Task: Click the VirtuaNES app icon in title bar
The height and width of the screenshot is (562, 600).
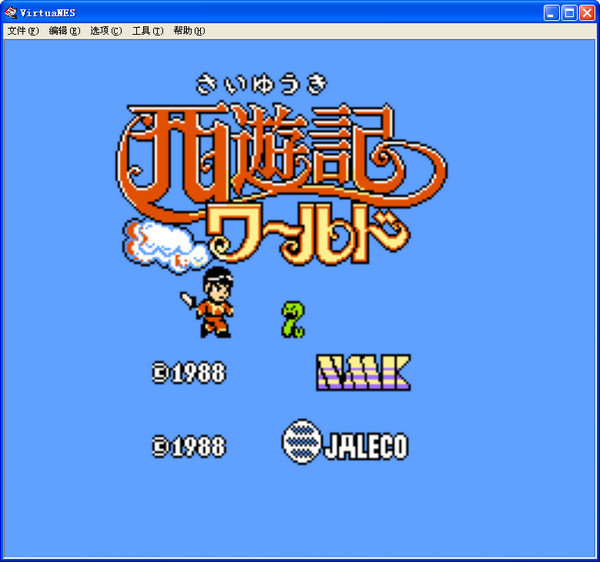Action: click(10, 13)
